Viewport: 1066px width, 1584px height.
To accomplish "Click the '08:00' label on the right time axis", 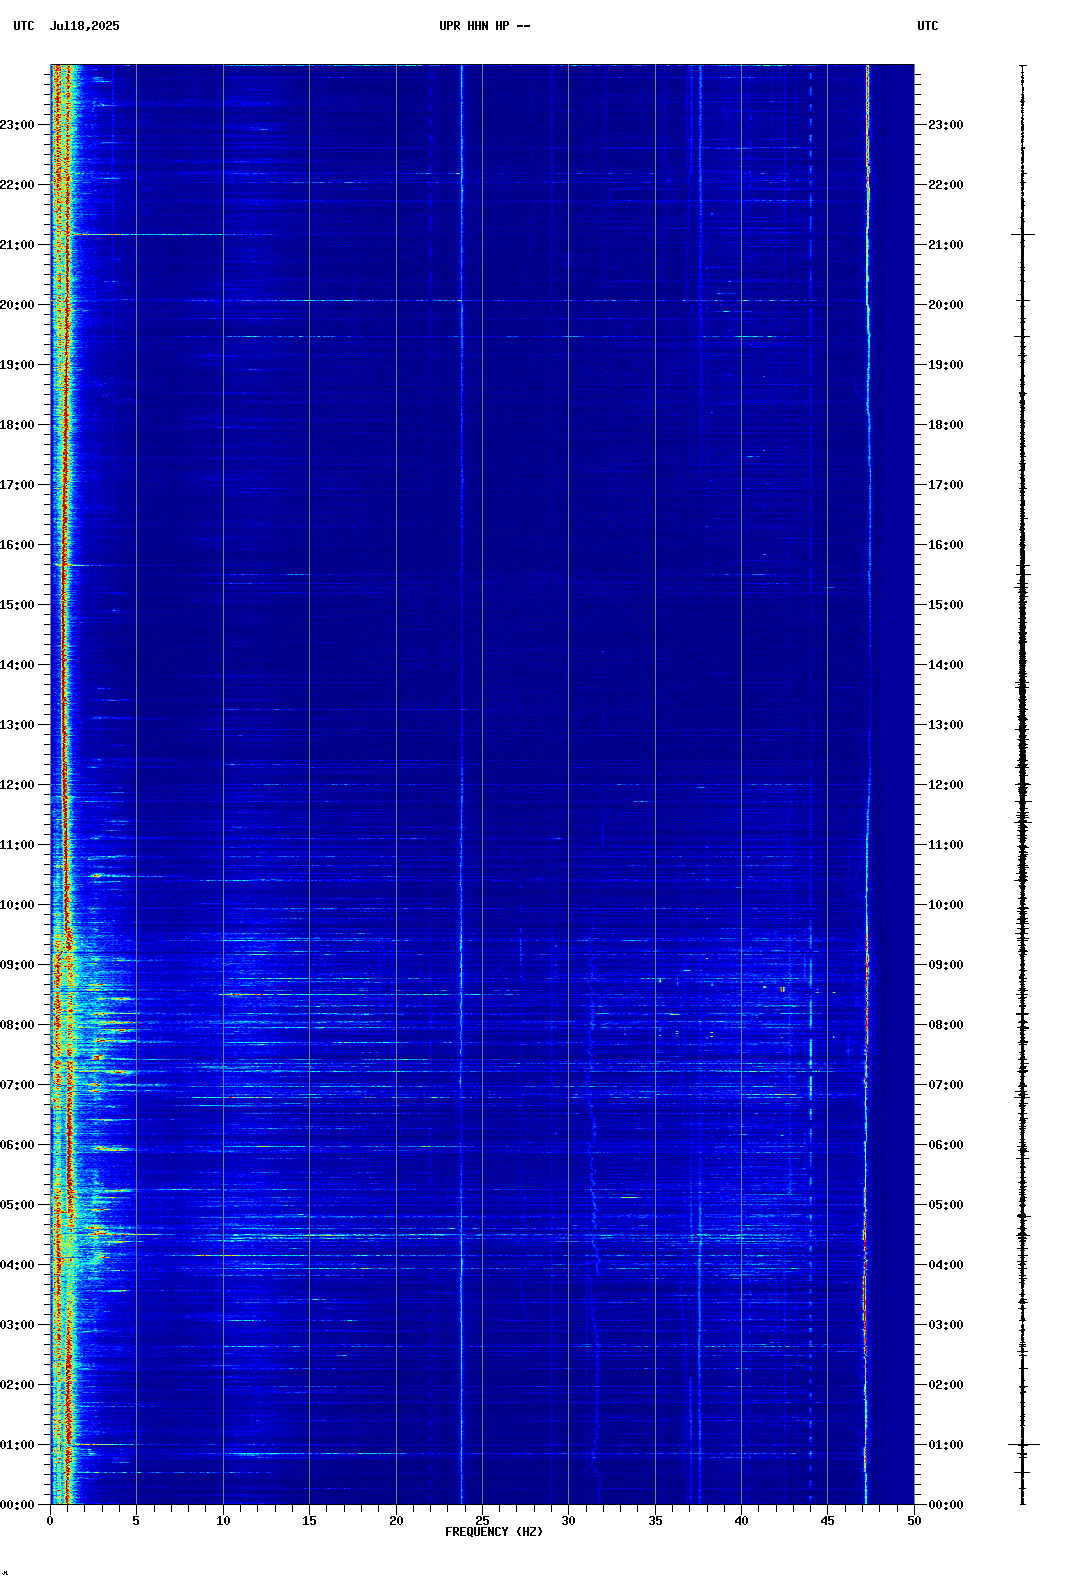I will point(946,1025).
